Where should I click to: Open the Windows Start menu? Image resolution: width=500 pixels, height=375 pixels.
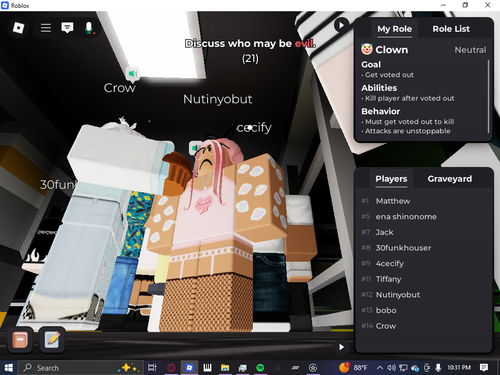click(x=8, y=368)
